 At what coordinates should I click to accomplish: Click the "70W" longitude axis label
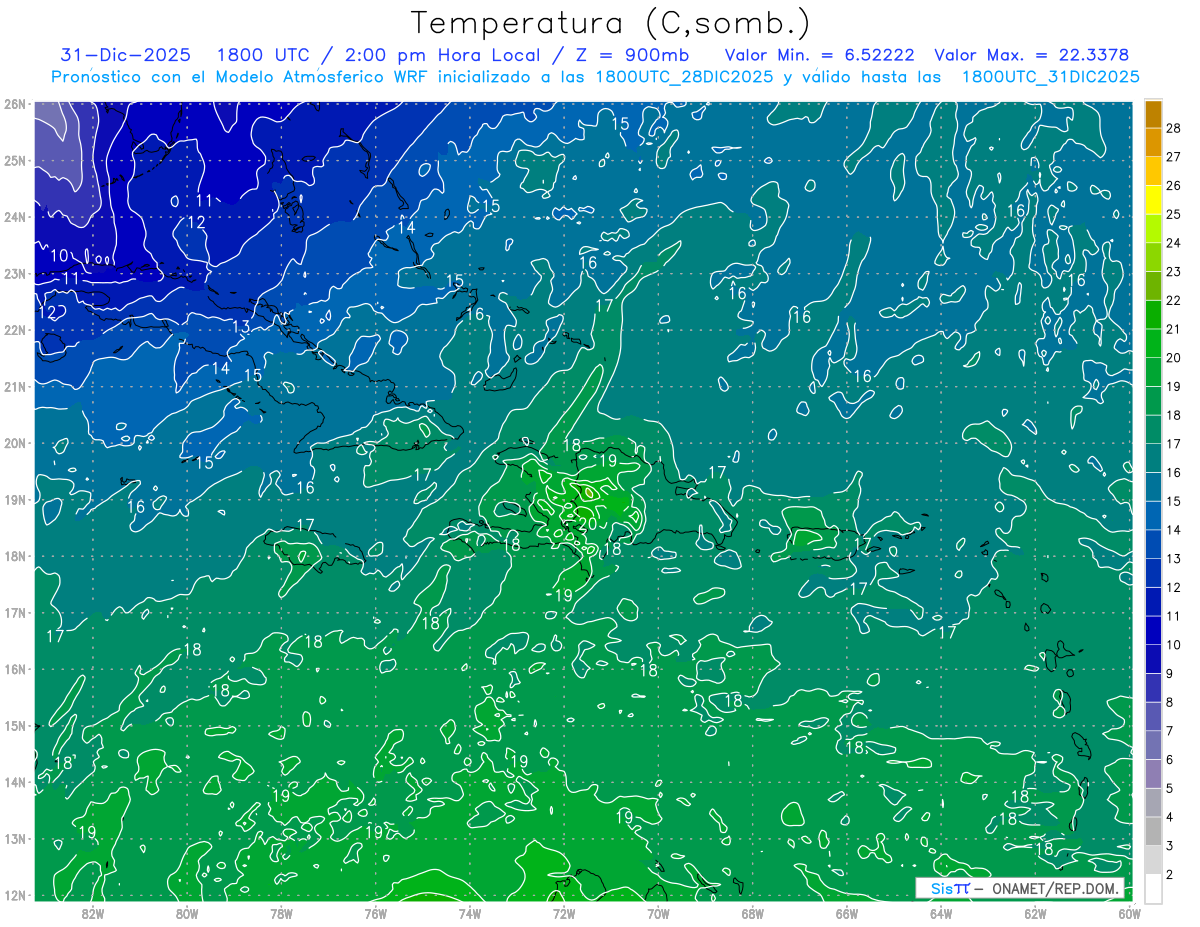point(658,912)
